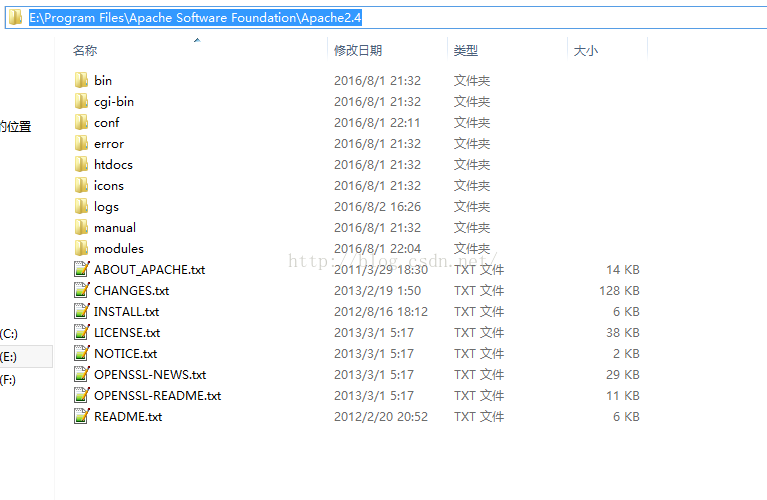This screenshot has height=500, width=767.
Task: Click the htdocs folder icon
Action: pos(81,164)
